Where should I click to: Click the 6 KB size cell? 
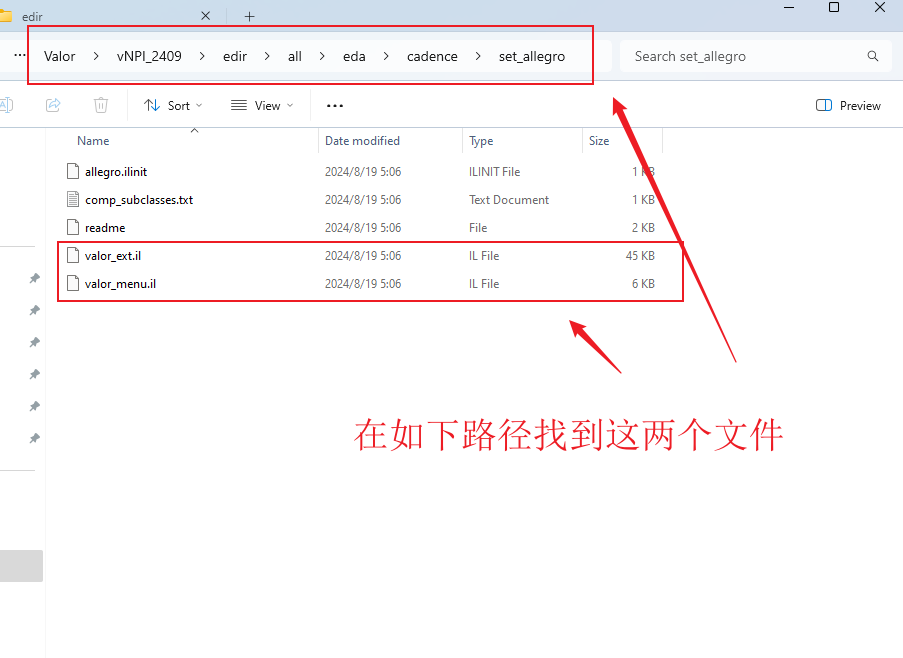pyautogui.click(x=643, y=284)
